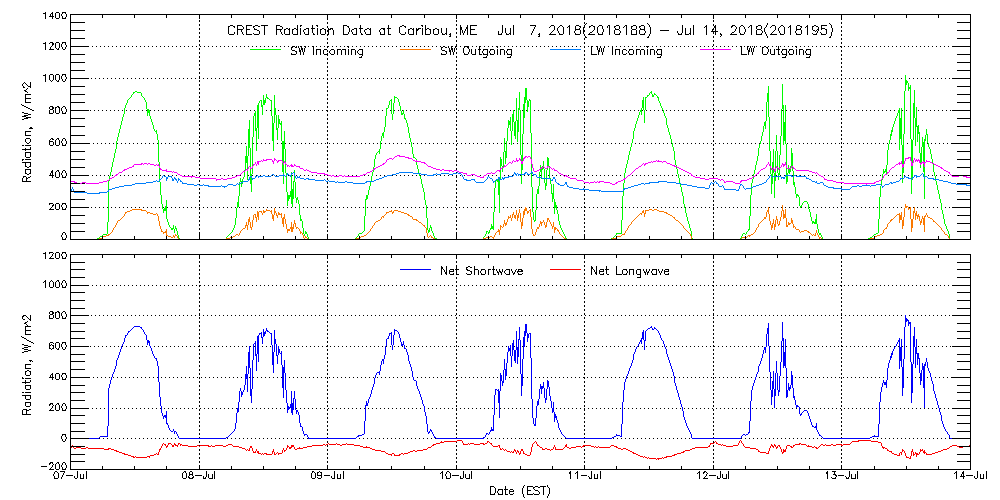The width and height of the screenshot is (1000, 500).
Task: Select the 14-Jul date tick label
Action: 969,477
